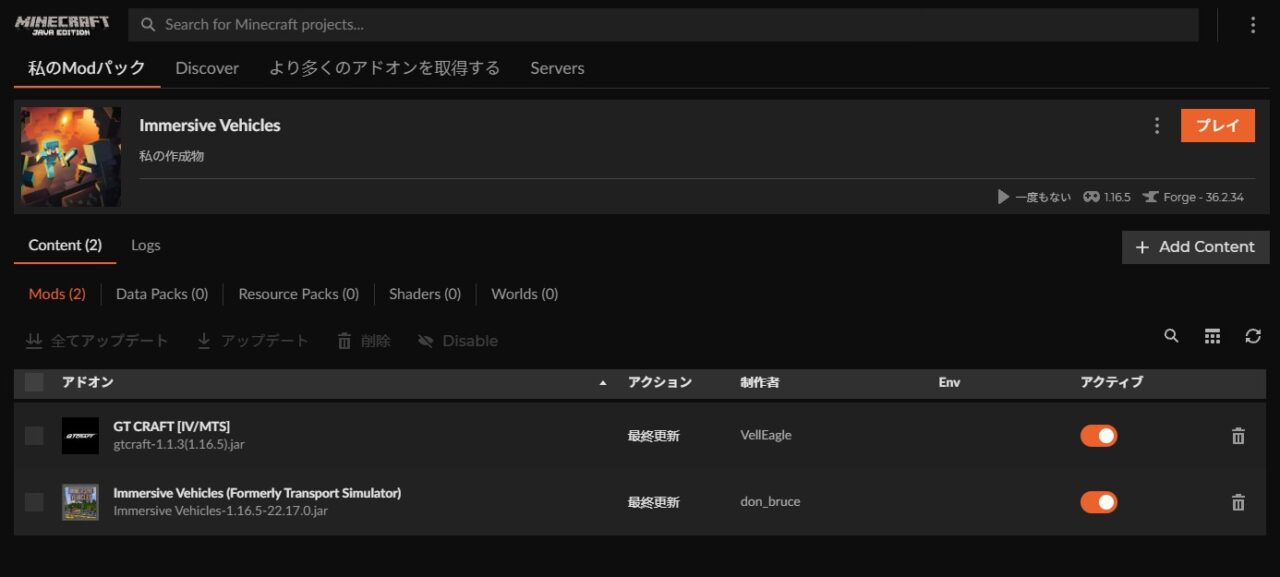
Task: Switch to the 私のModパック tab
Action: tap(87, 68)
